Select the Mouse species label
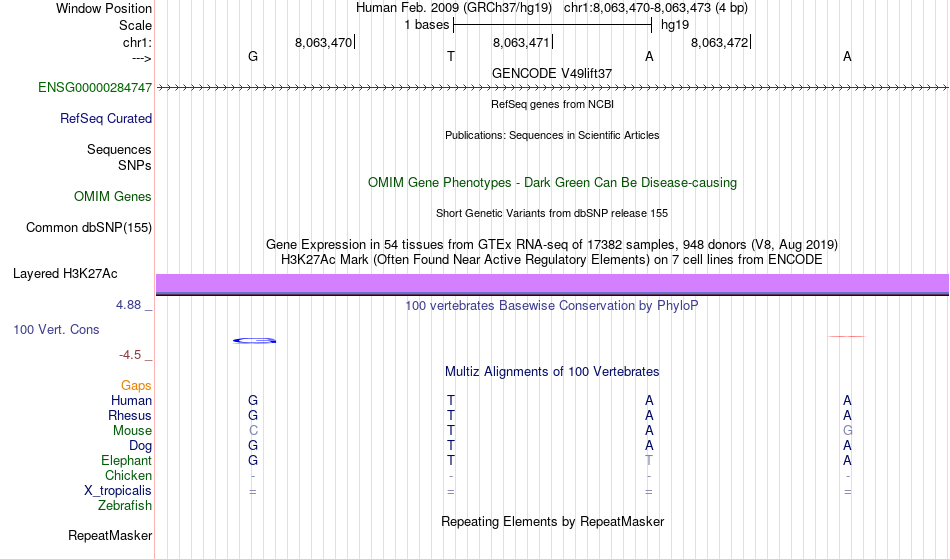The width and height of the screenshot is (950, 559). (x=132, y=431)
